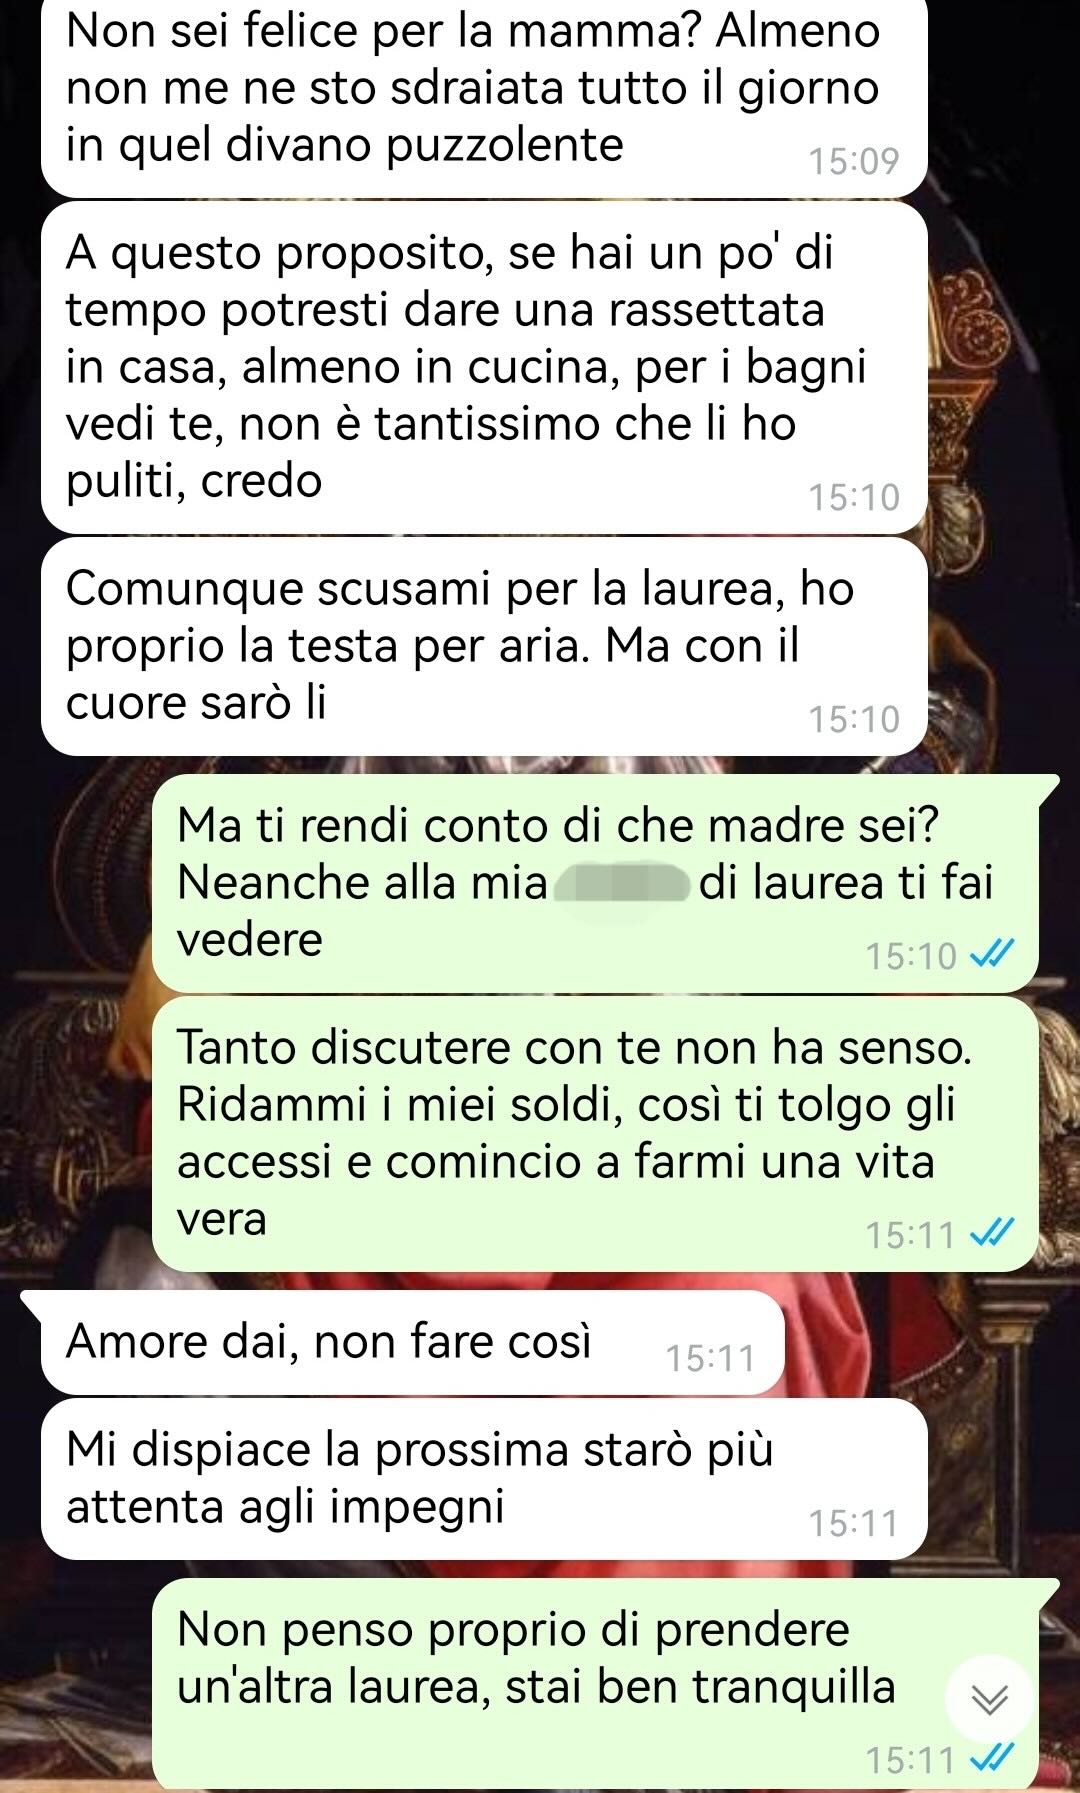Click blue double ticks on 'Tanto discutere' message
This screenshot has width=1080, height=1793.
pos(992,1233)
